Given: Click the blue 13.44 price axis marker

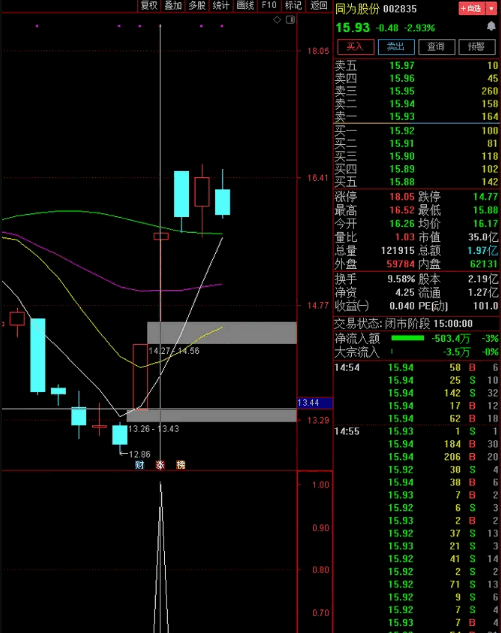Looking at the screenshot, I should coord(315,402).
